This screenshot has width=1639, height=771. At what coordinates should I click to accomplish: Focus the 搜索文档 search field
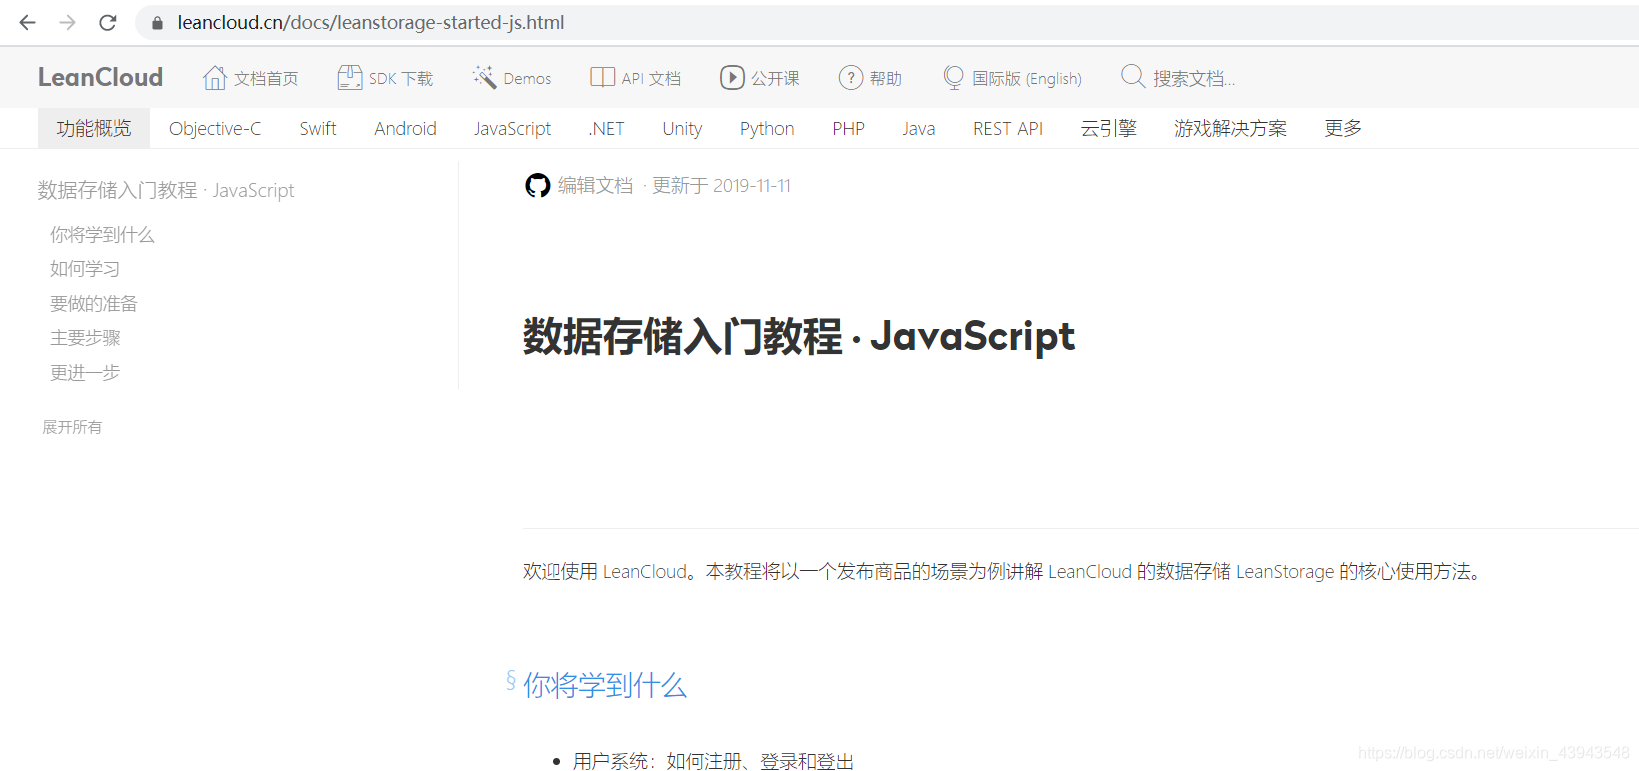tap(1194, 79)
